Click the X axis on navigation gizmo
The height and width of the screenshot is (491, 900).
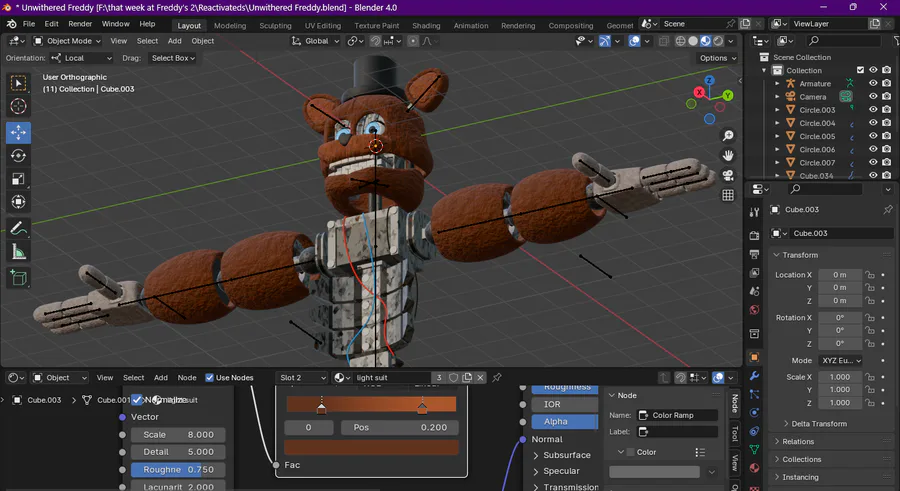(x=699, y=92)
